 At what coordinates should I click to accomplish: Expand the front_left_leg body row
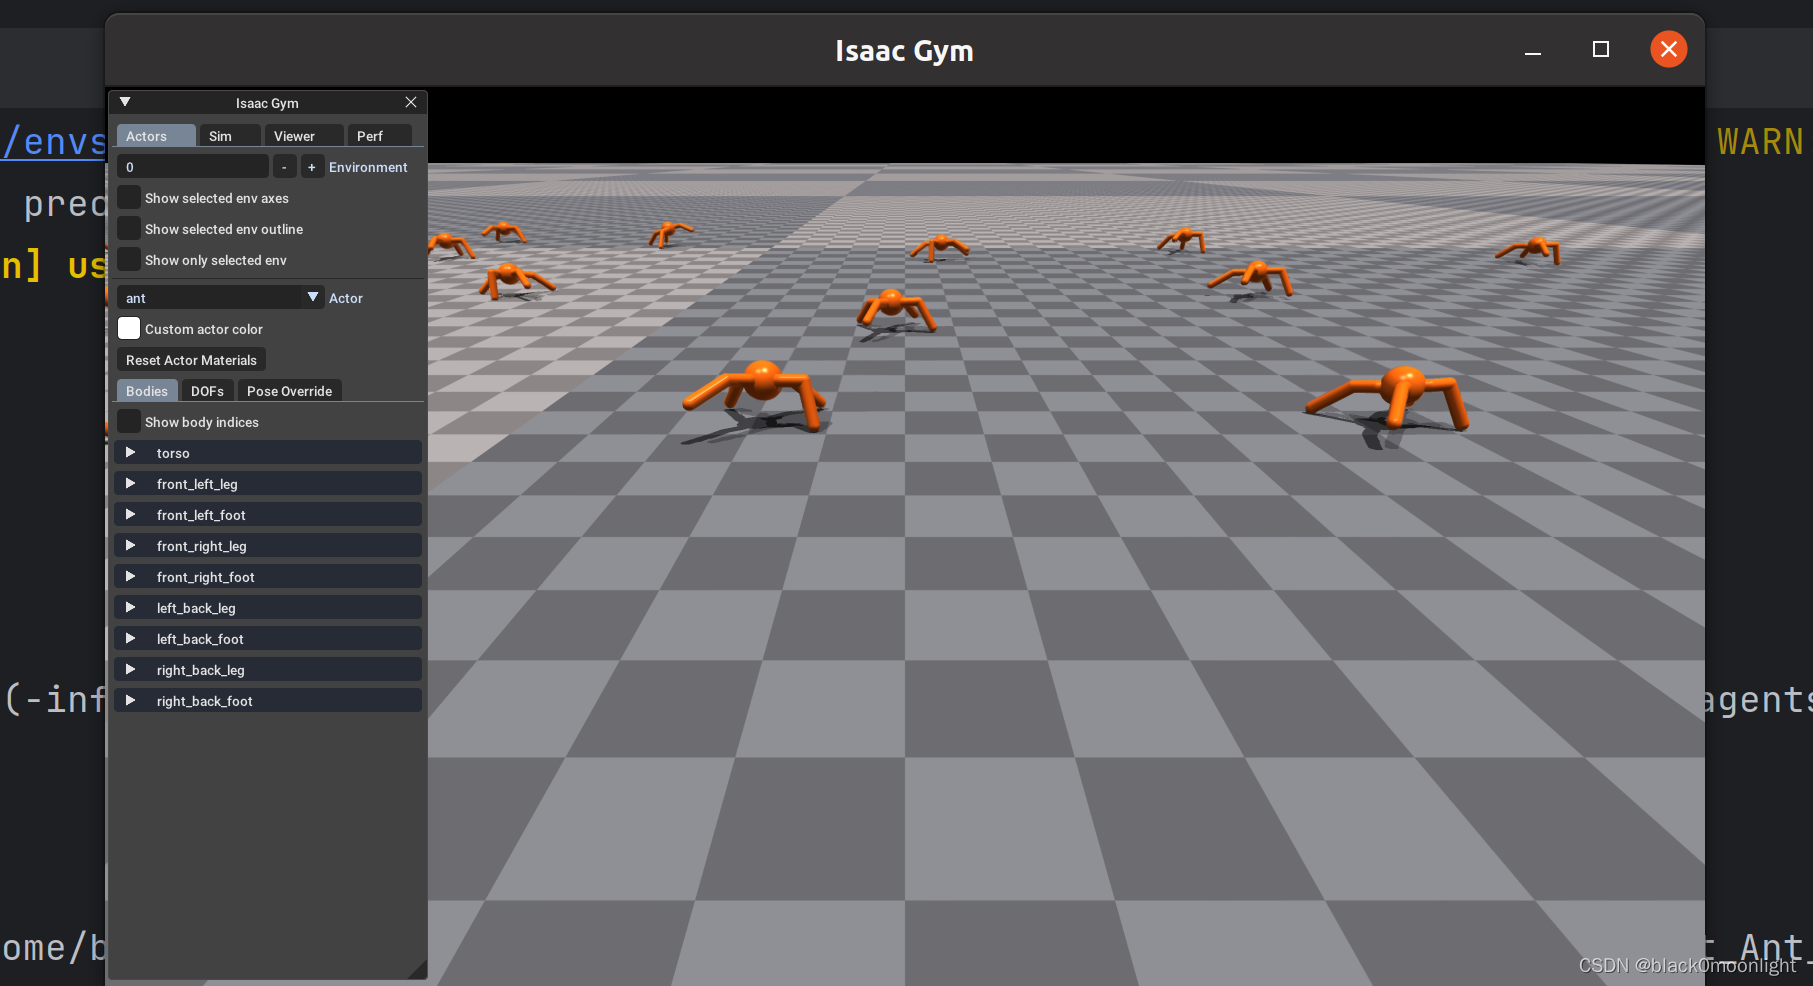coord(268,484)
